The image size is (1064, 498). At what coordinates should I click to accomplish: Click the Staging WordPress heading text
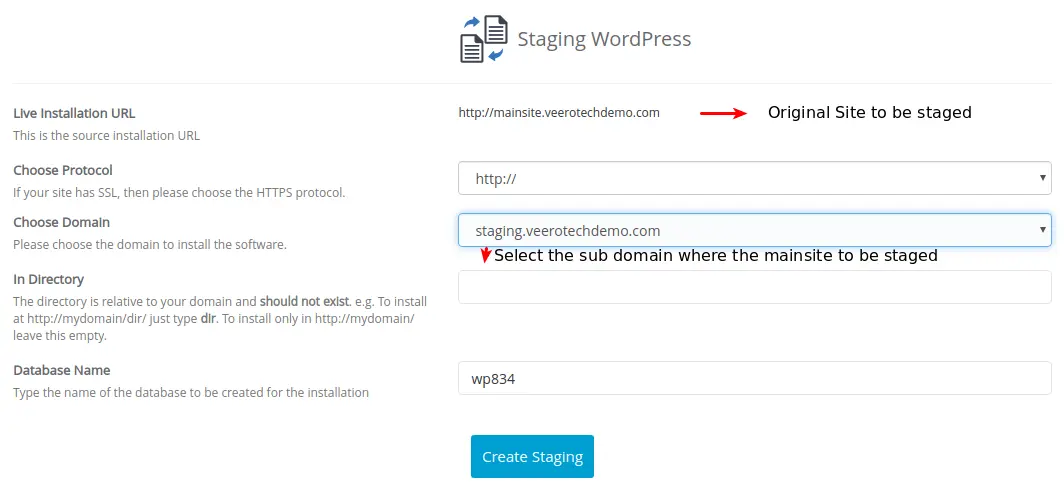coord(604,39)
